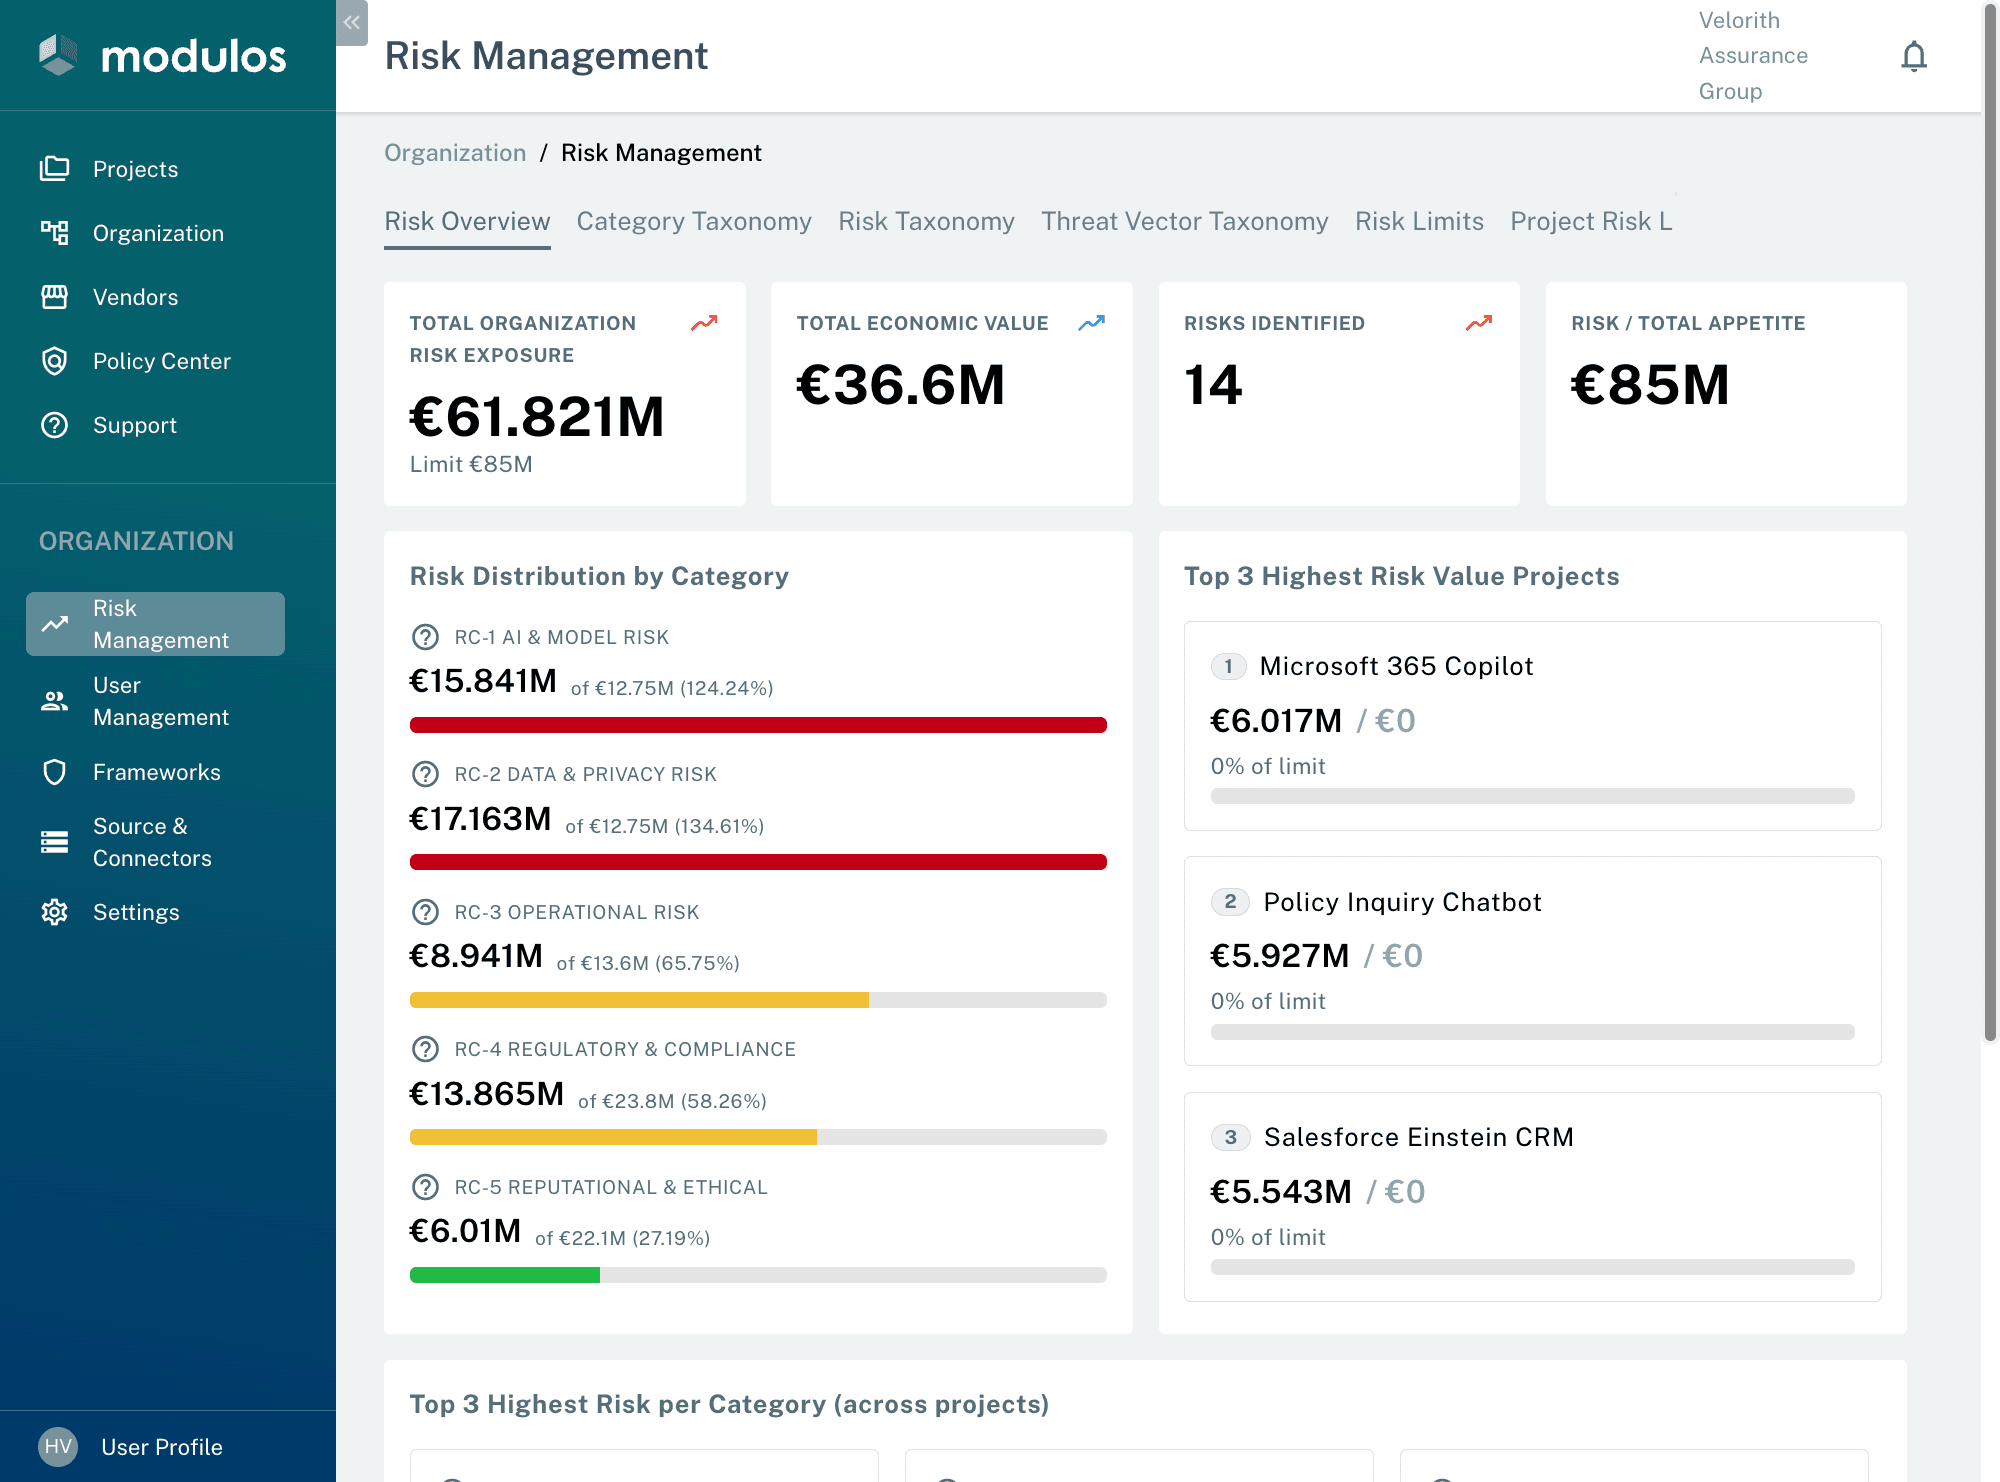Image resolution: width=2000 pixels, height=1482 pixels.
Task: Open the Risk Taxonomy tab
Action: pyautogui.click(x=926, y=221)
